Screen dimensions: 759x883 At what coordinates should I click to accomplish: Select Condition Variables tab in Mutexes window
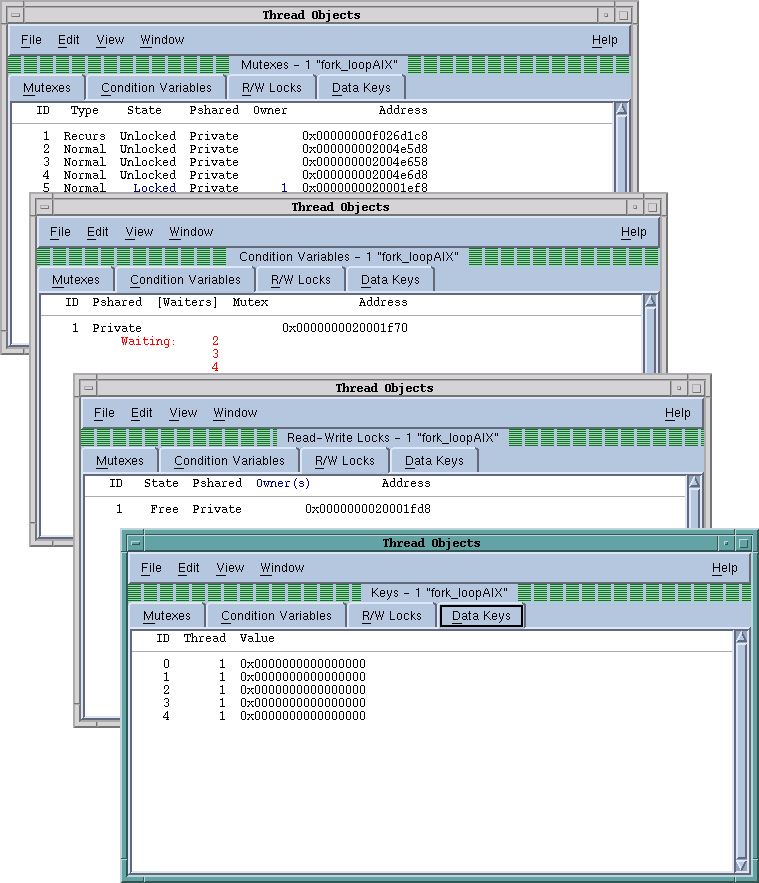pyautogui.click(x=156, y=88)
